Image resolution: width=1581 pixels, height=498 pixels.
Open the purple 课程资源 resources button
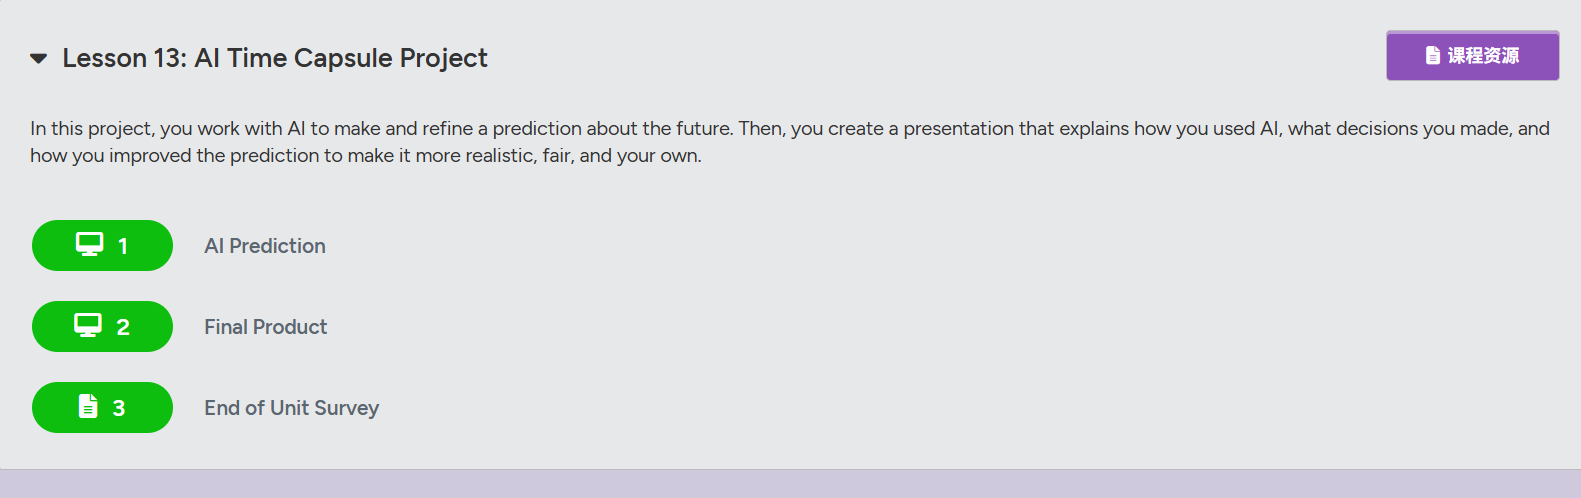click(x=1472, y=55)
